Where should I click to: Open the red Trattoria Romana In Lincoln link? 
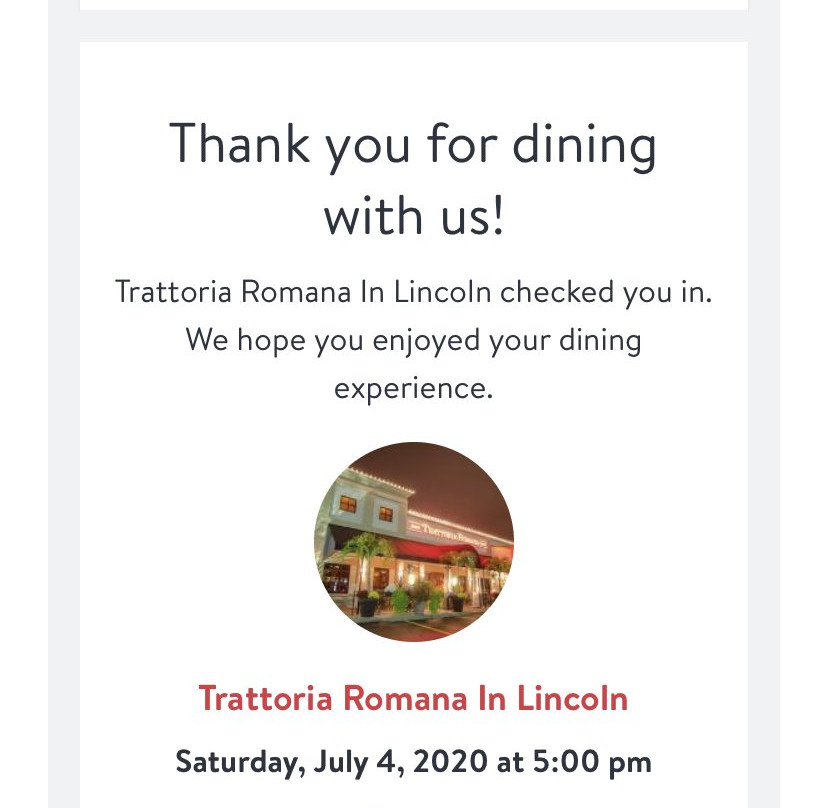point(413,698)
